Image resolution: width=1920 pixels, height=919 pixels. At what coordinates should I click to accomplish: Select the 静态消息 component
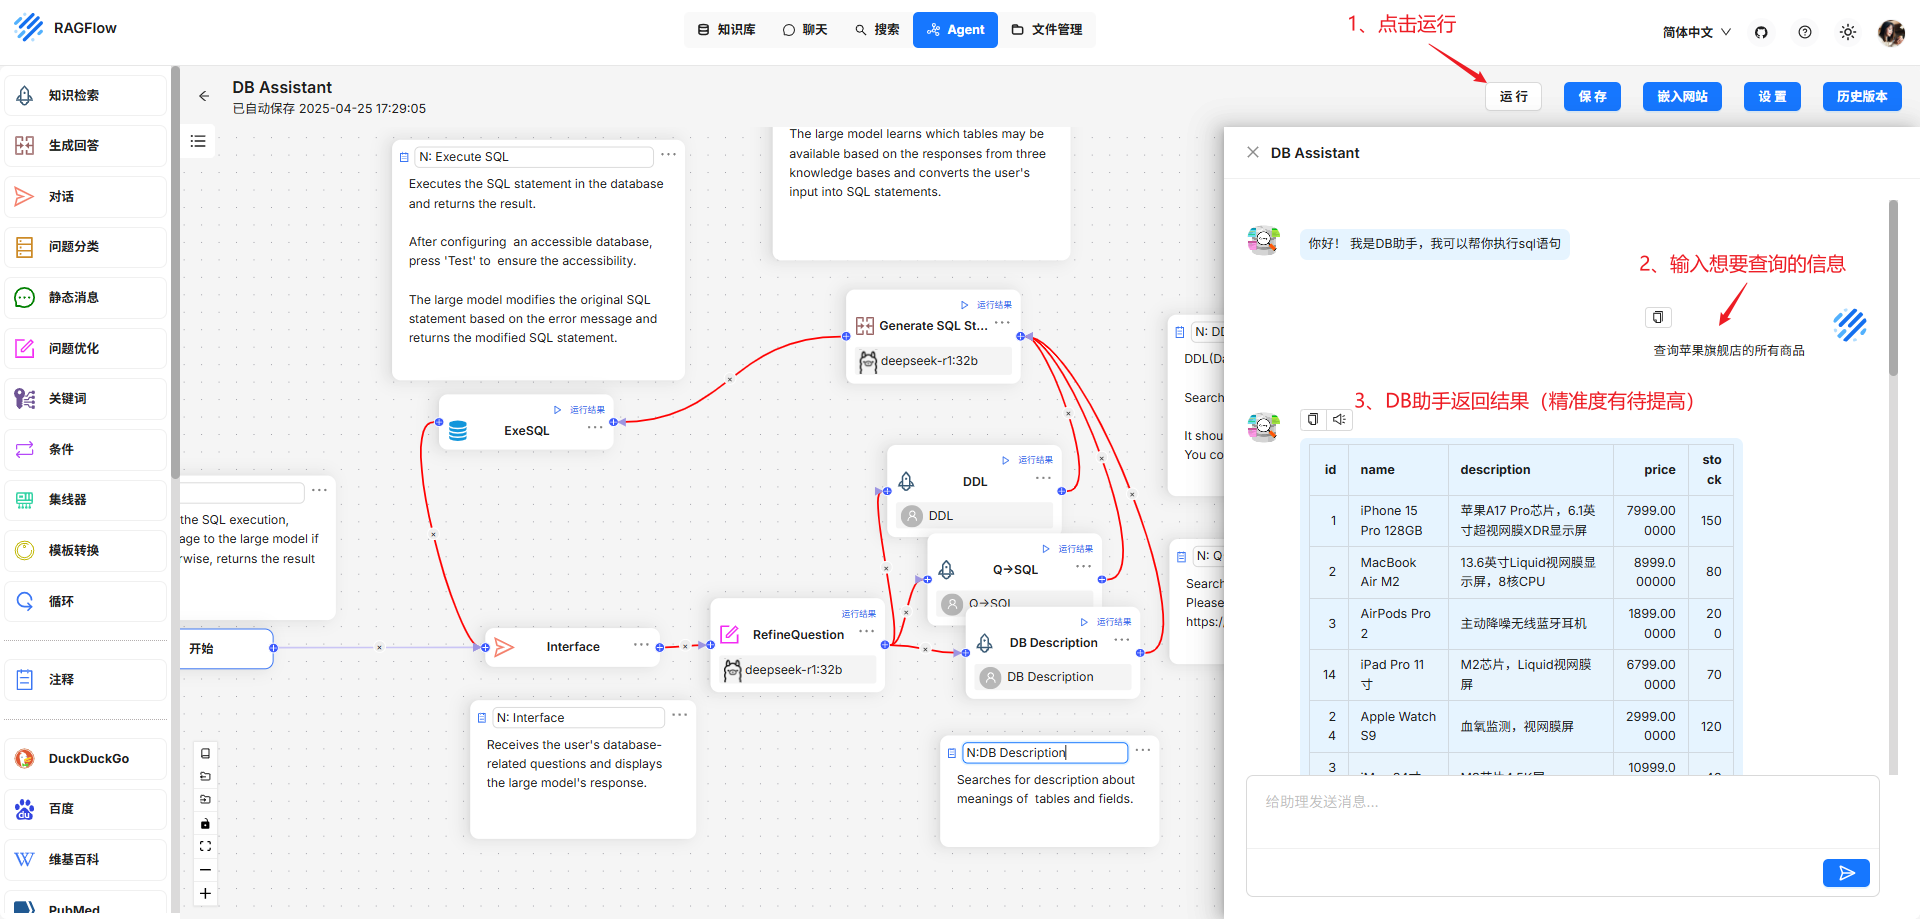85,298
